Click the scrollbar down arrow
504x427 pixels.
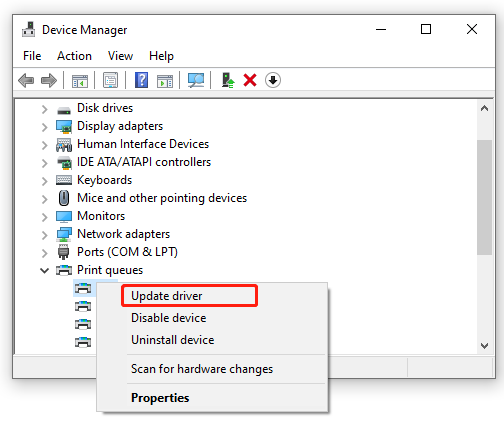[x=484, y=346]
